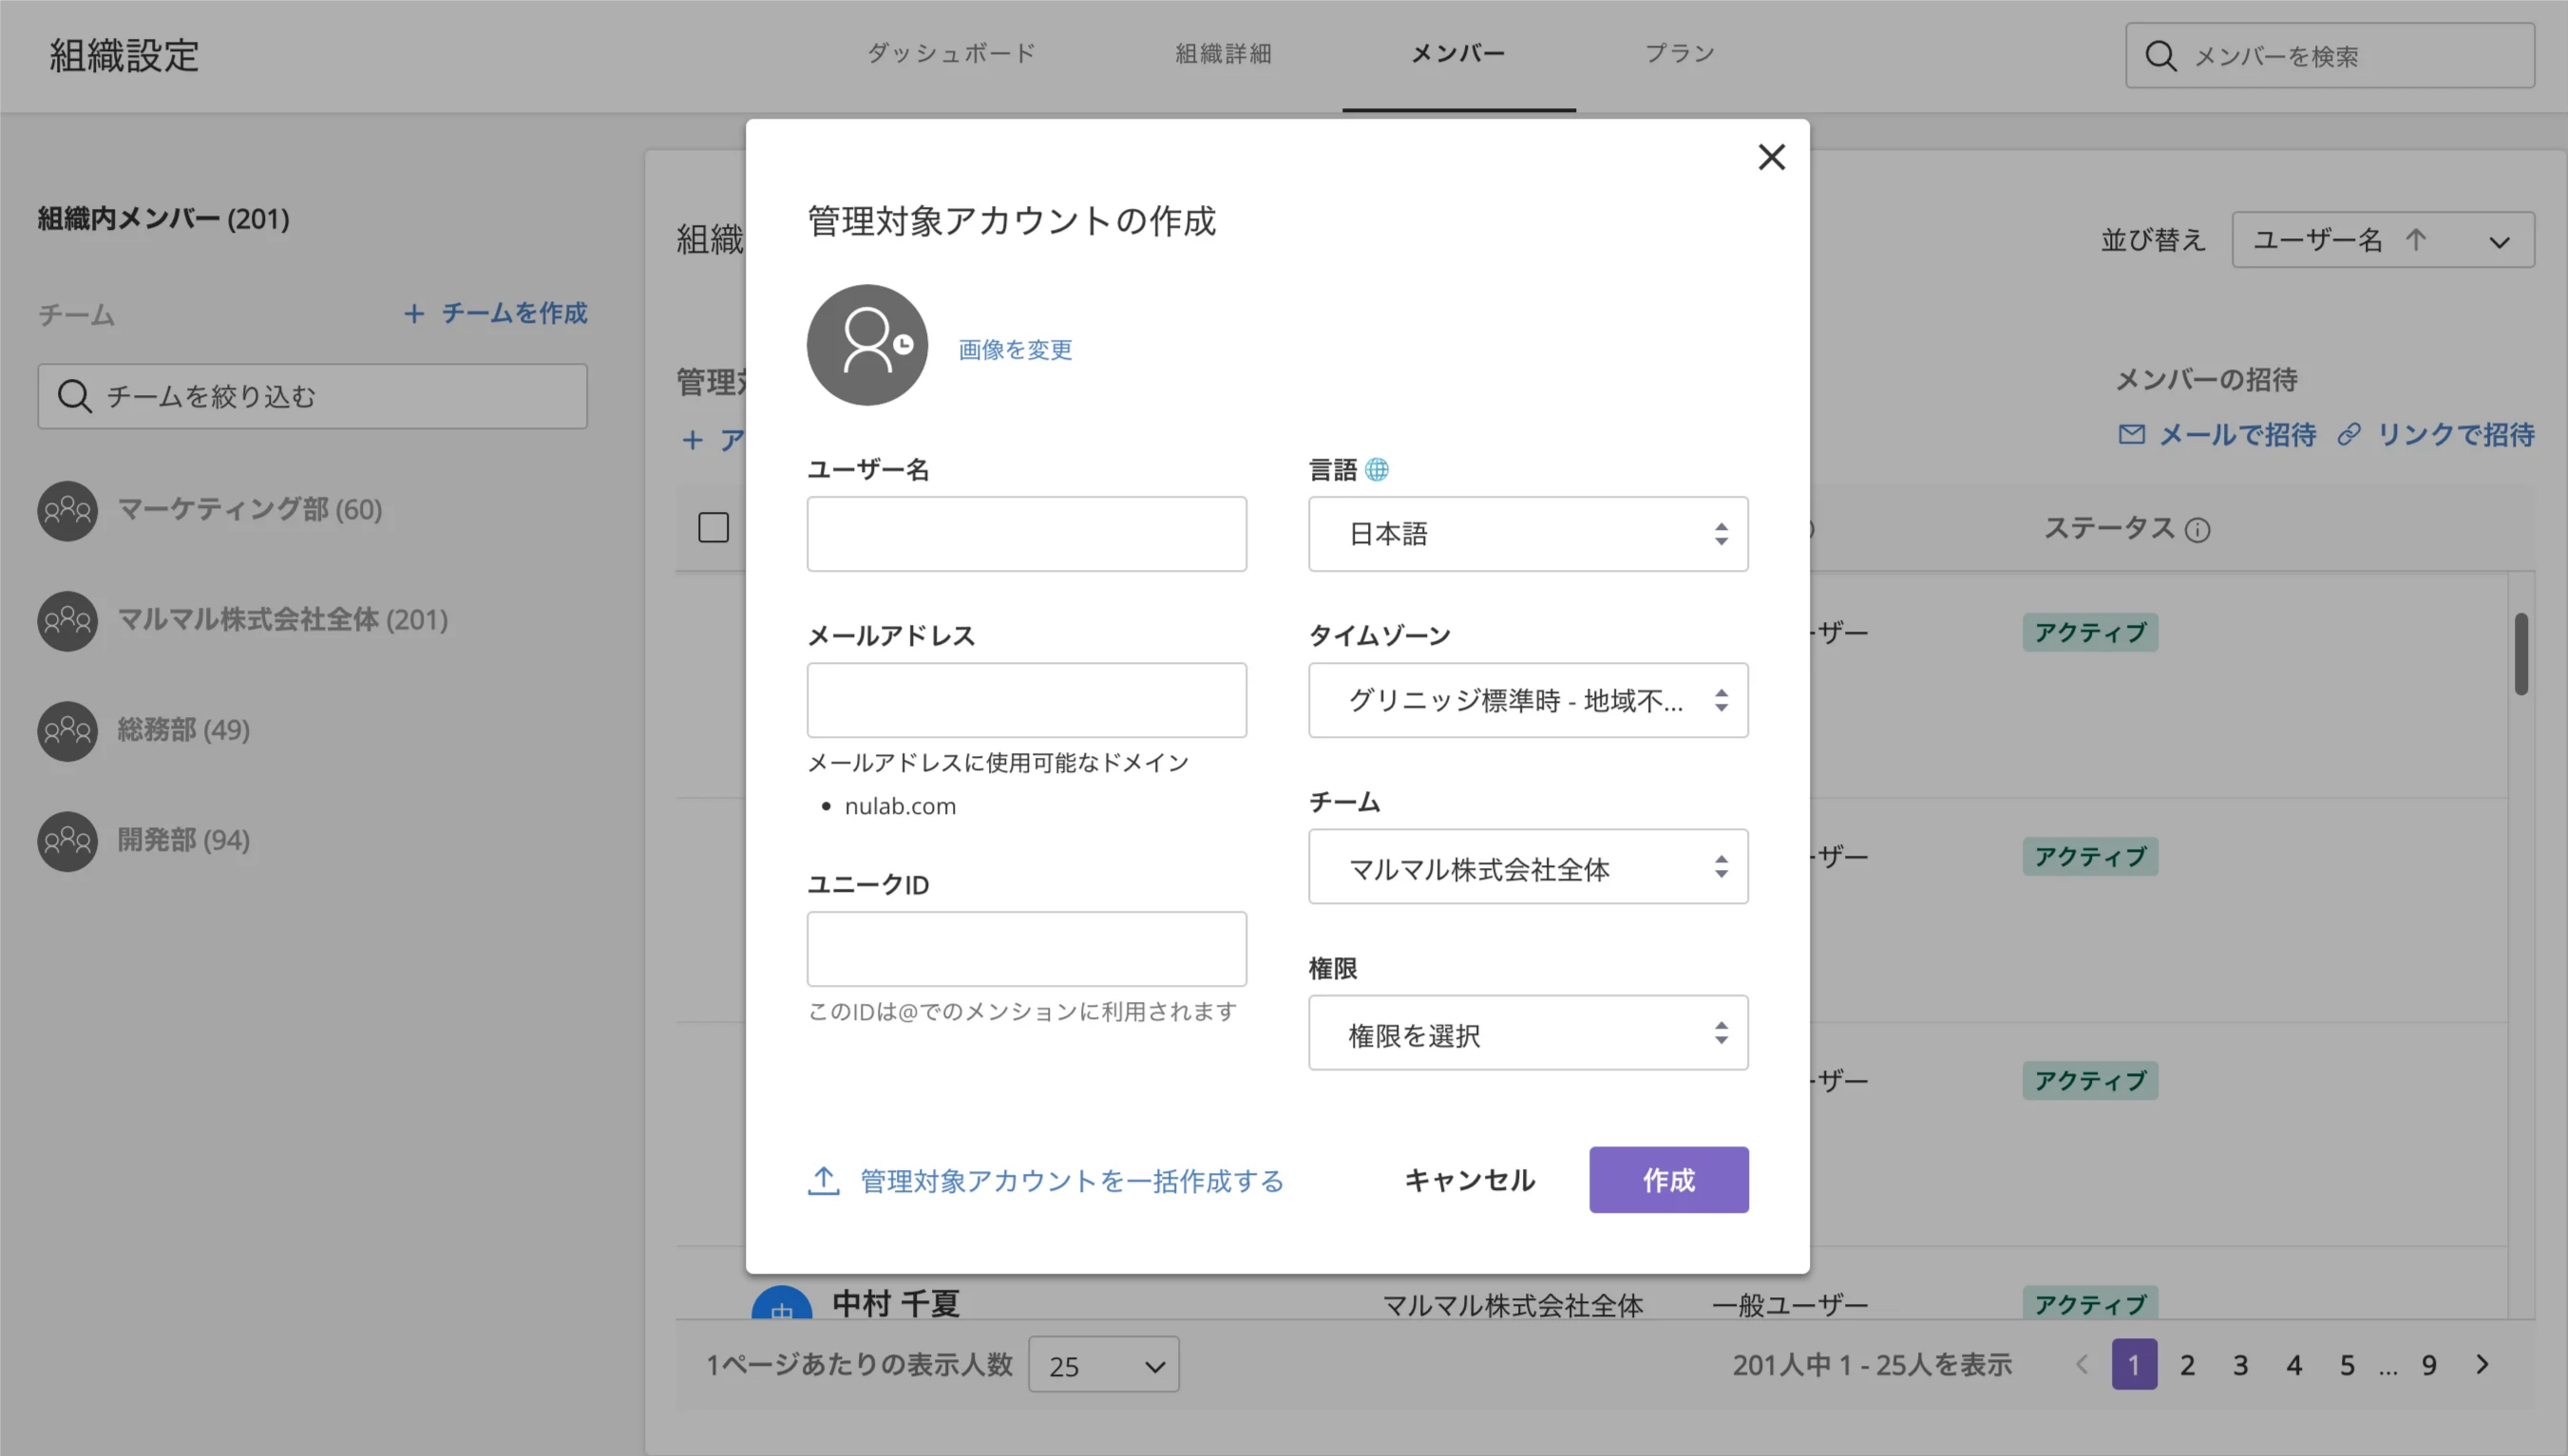Click the magnifier icon in member search

pyautogui.click(x=2161, y=56)
